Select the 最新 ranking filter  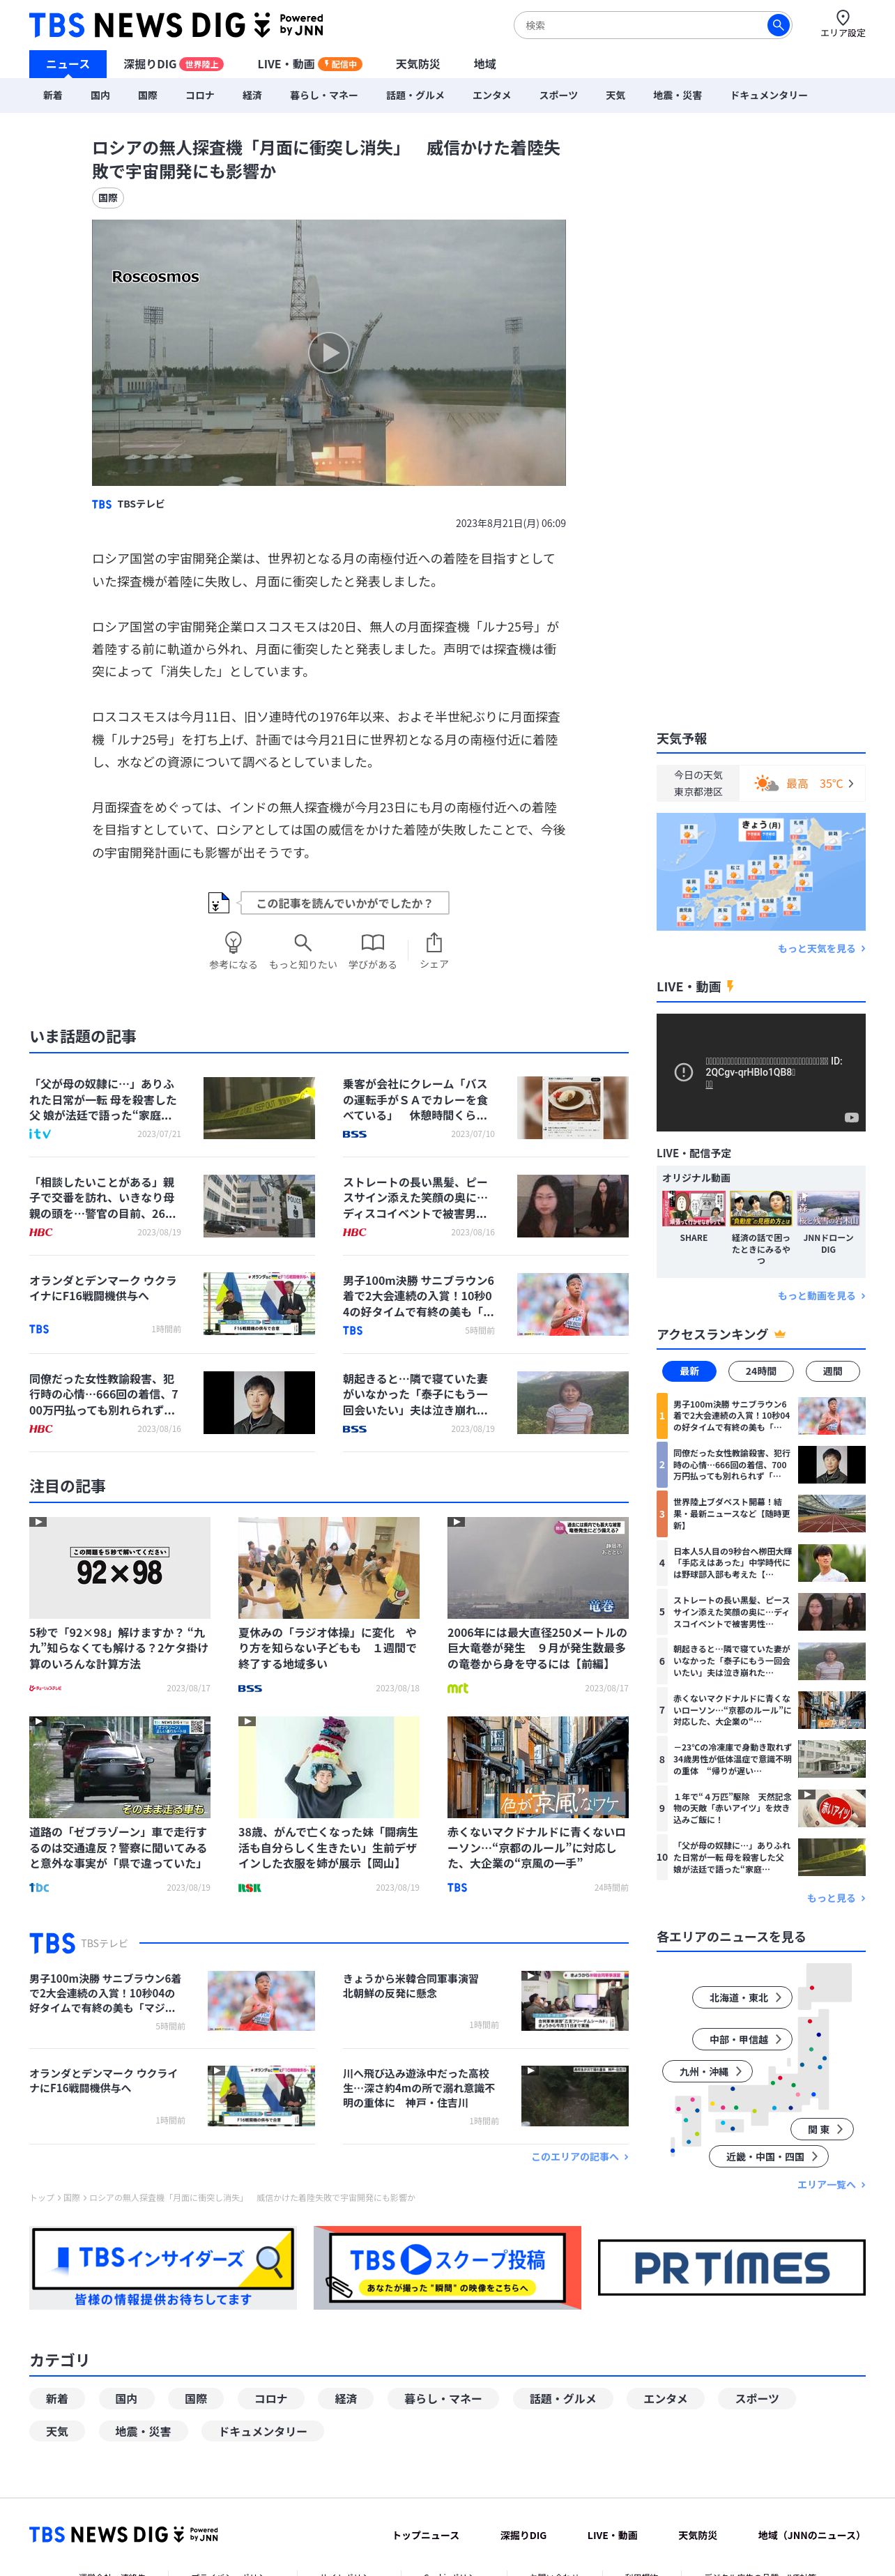coord(689,1371)
